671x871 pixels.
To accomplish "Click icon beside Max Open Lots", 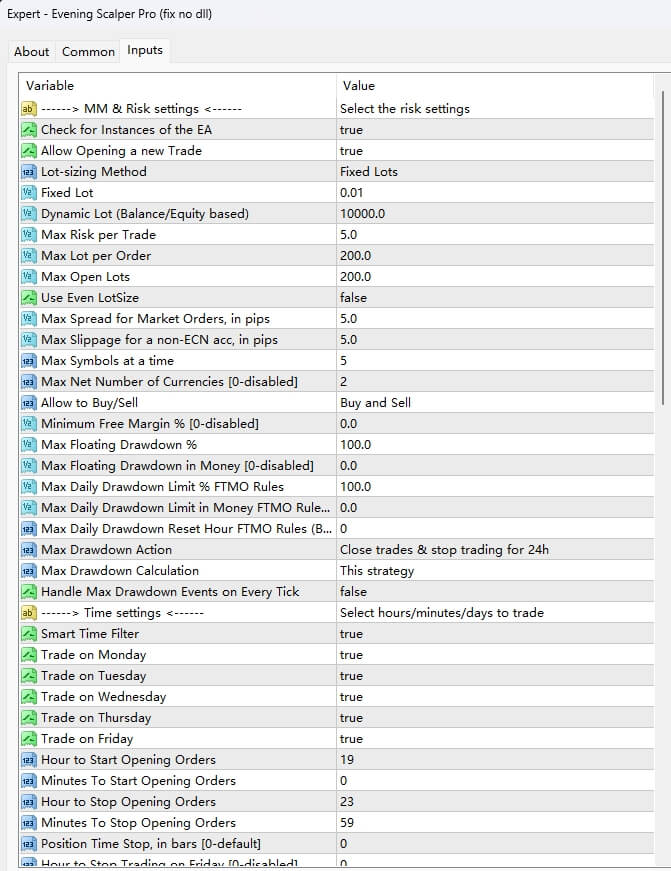I will pos(28,277).
